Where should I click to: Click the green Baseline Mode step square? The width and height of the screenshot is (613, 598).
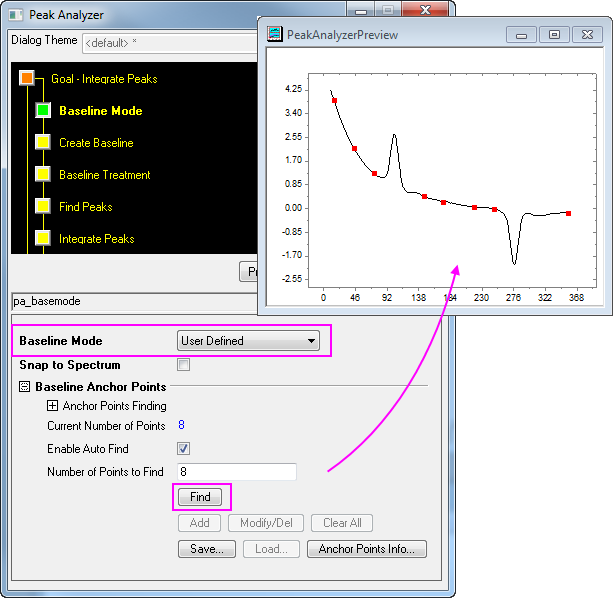43,110
